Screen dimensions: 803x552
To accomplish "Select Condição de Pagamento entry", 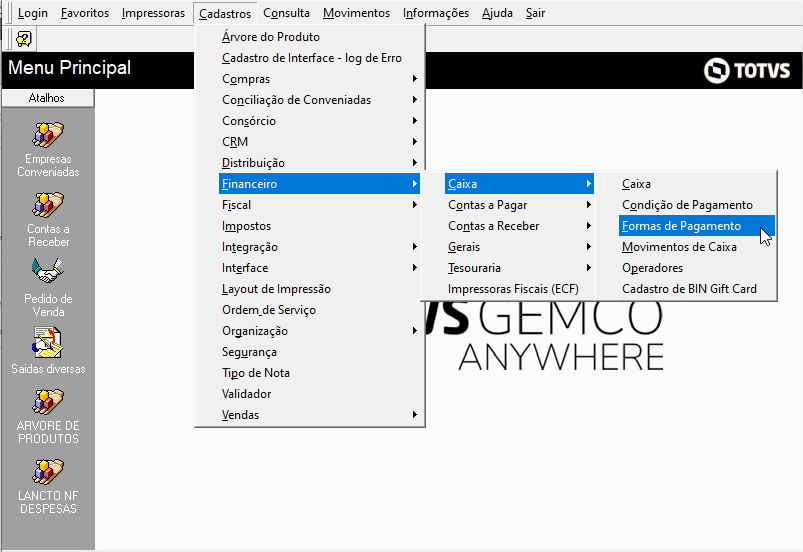I will (x=696, y=205).
